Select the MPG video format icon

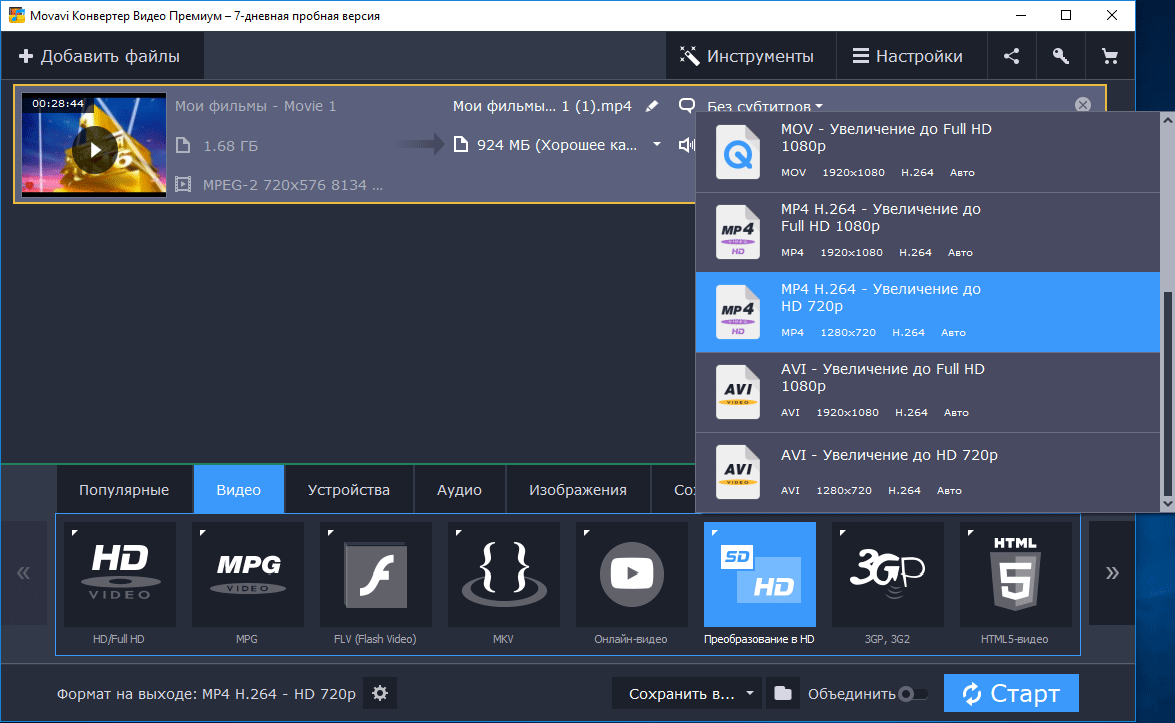[x=248, y=575]
